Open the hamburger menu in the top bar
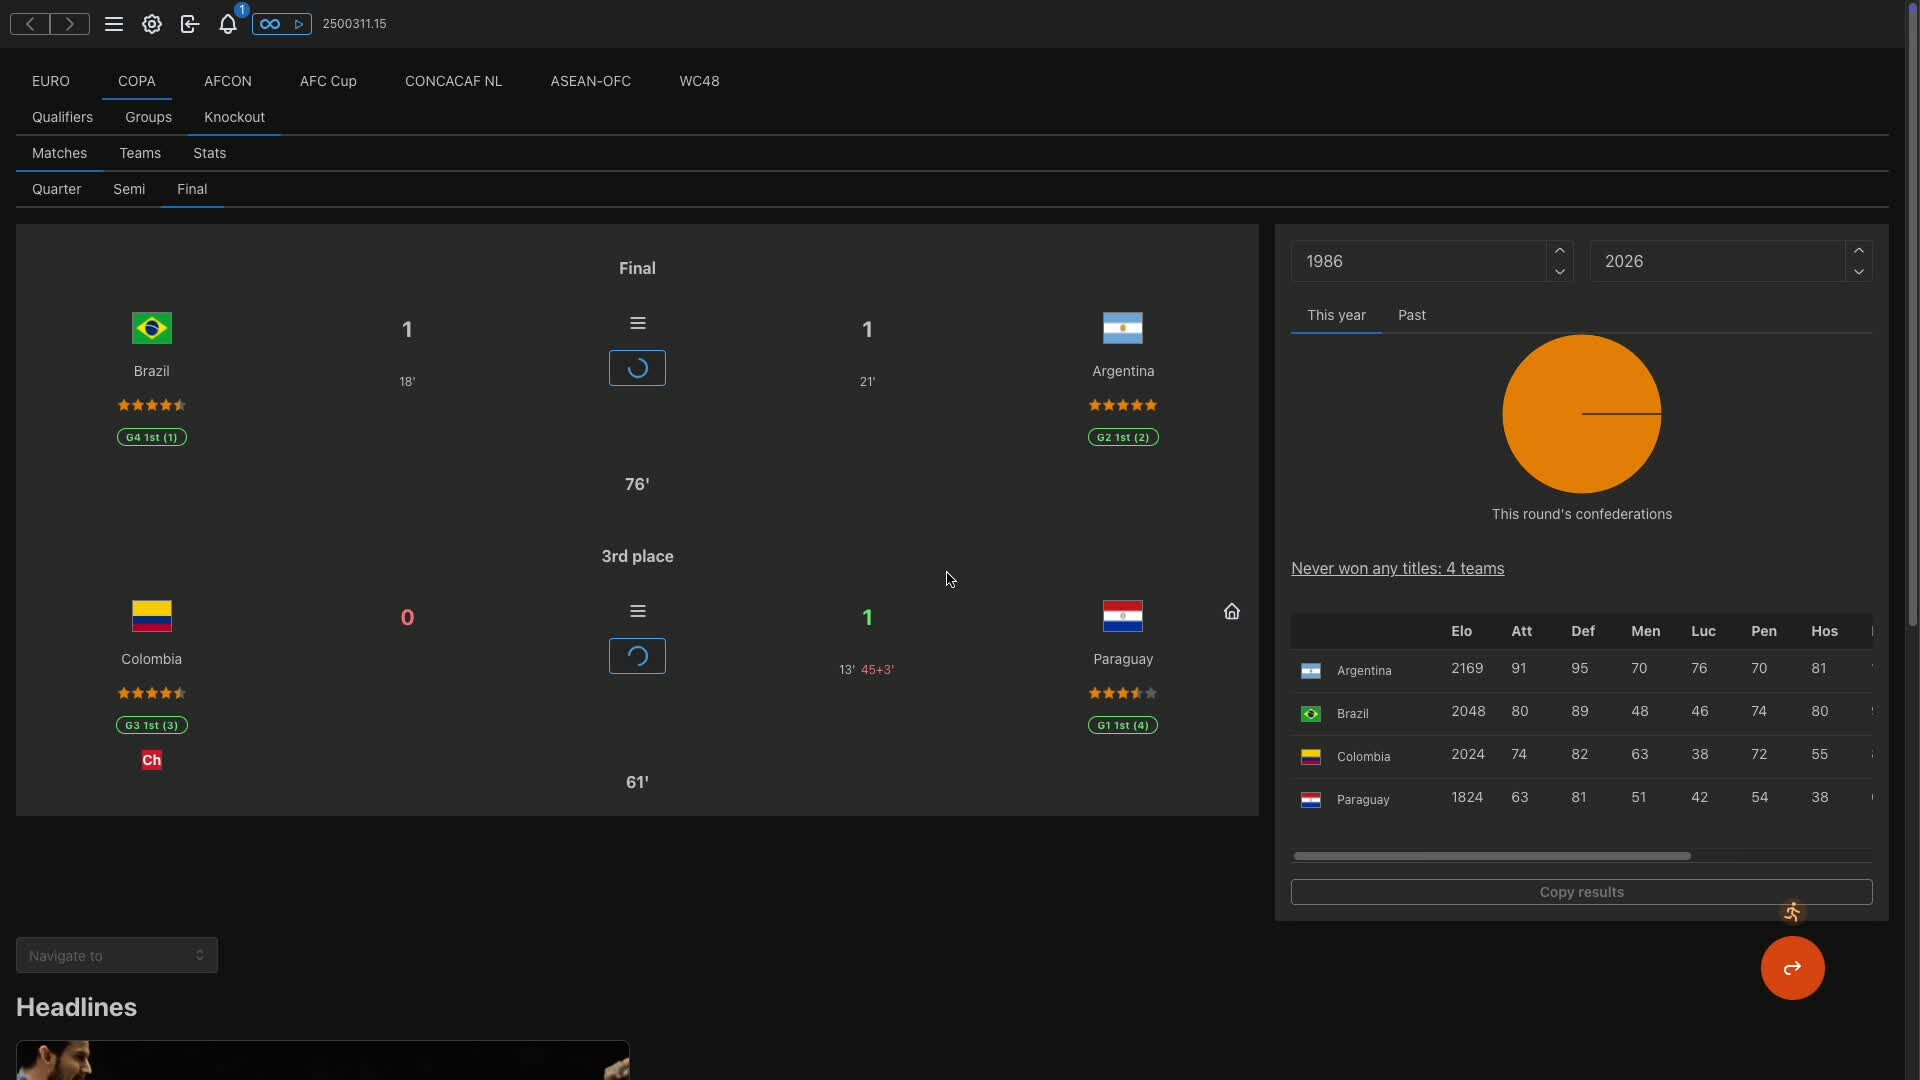The width and height of the screenshot is (1920, 1080). coord(114,24)
